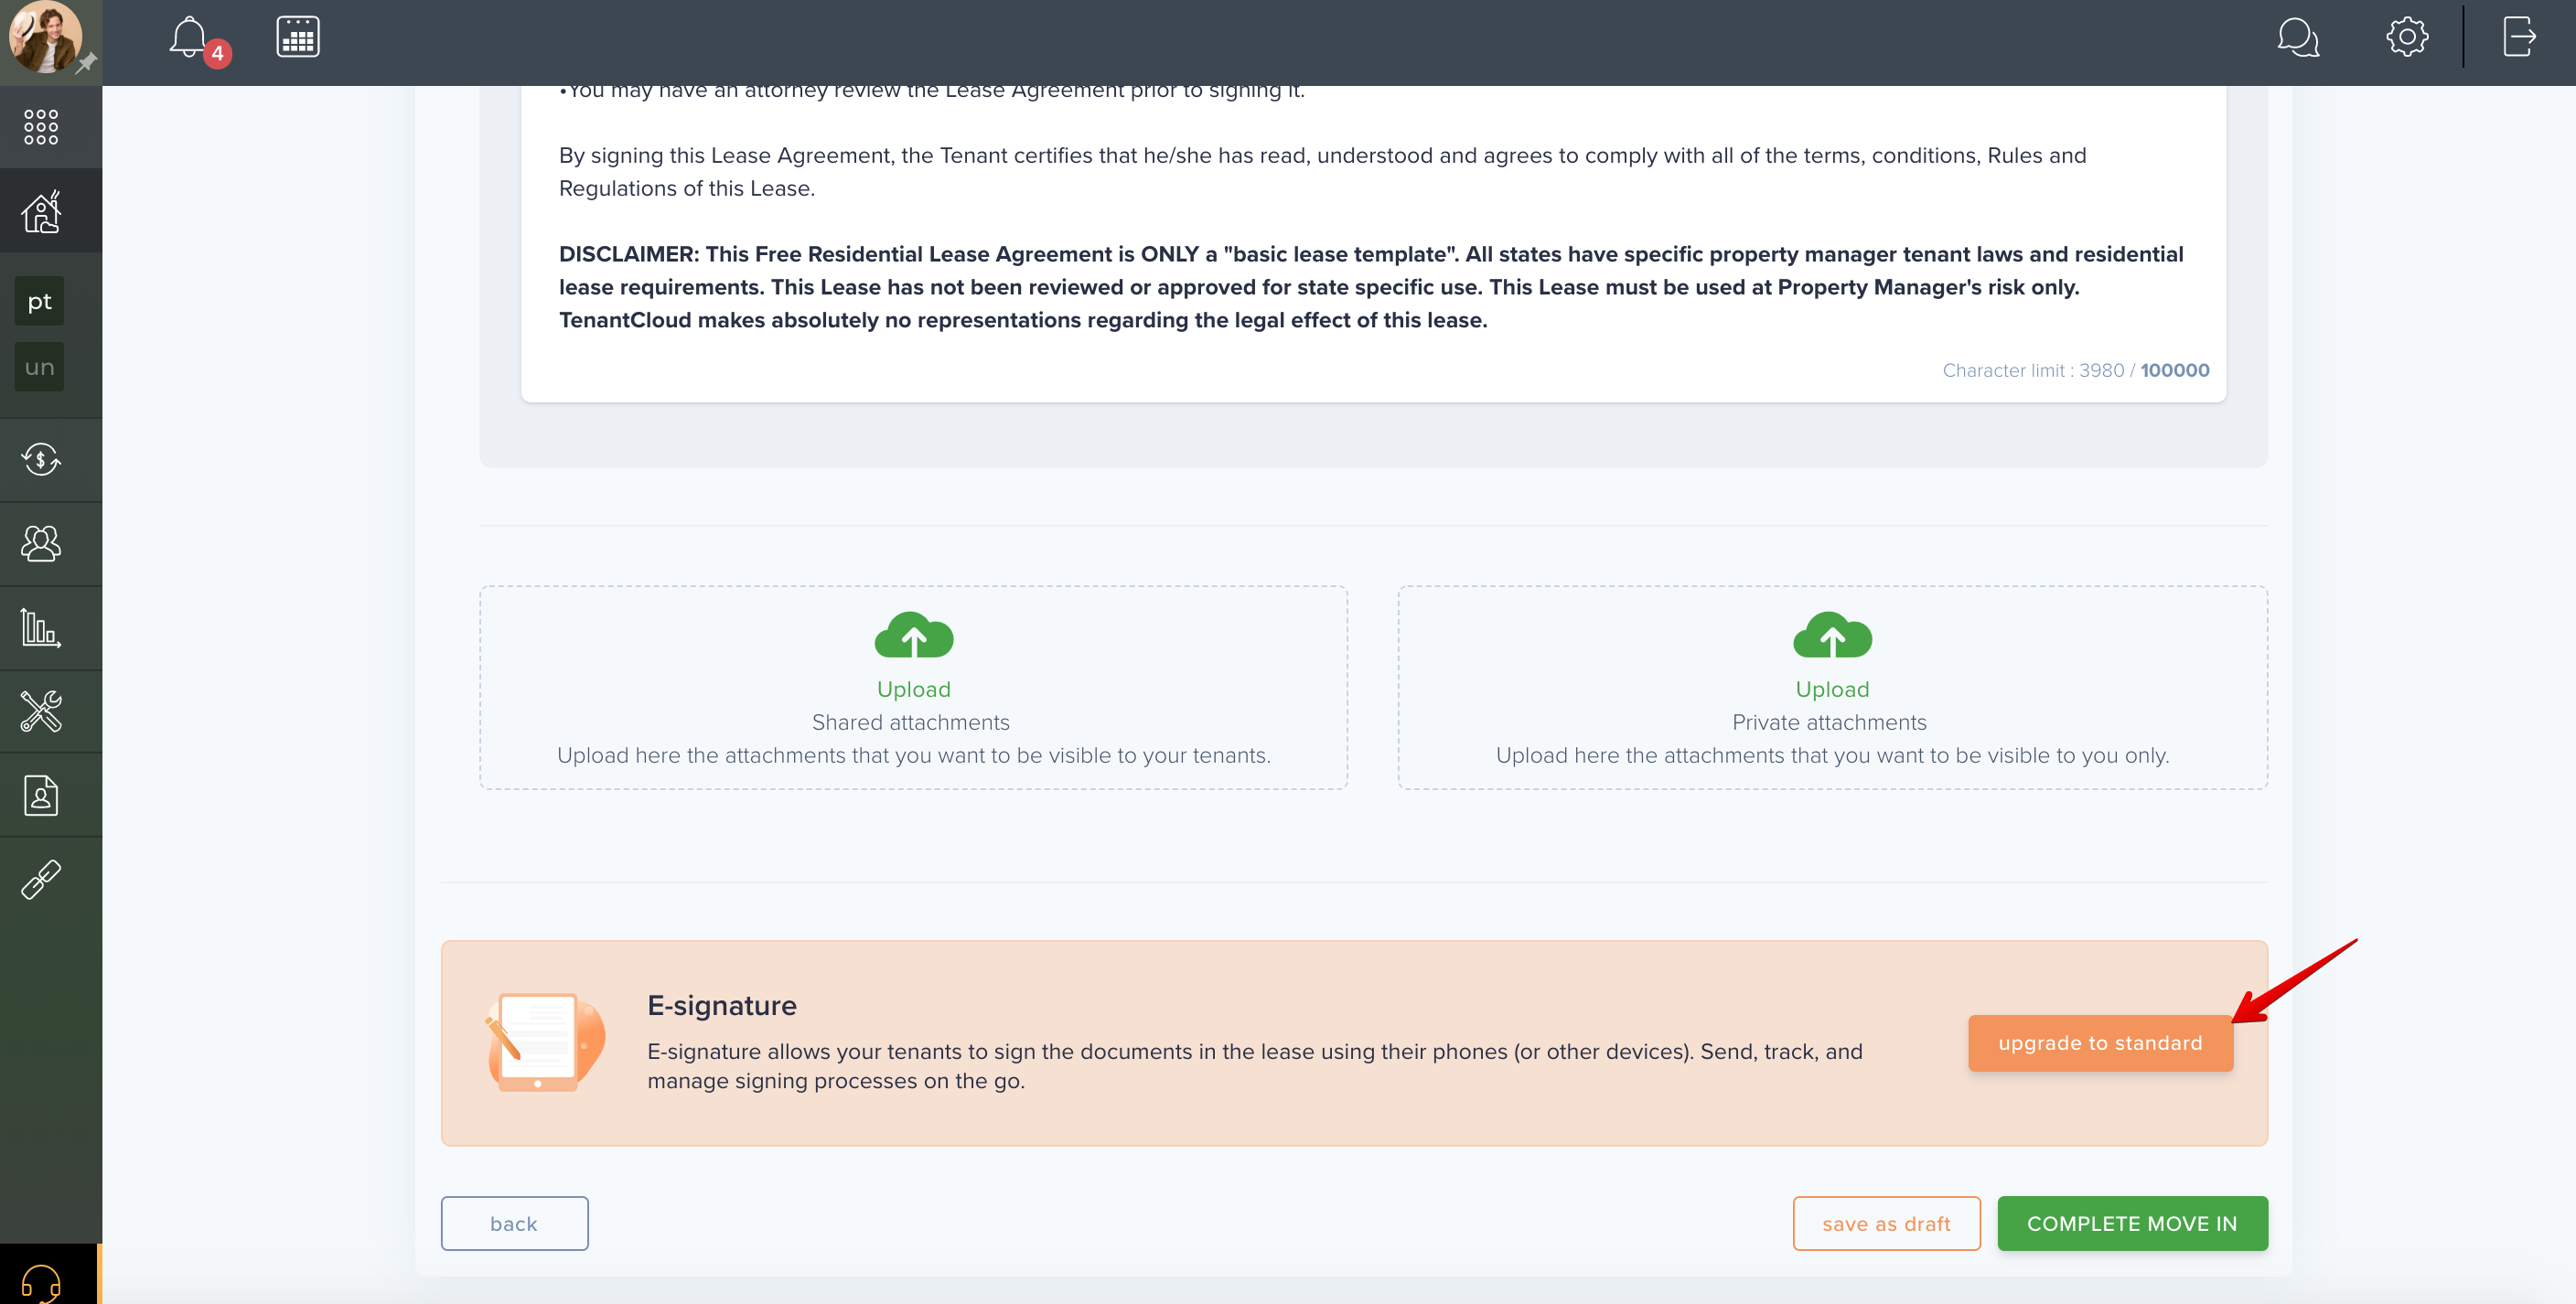Screen dimensions: 2576x1304
Task: Open the applications document icon in sidebar
Action: (x=41, y=795)
